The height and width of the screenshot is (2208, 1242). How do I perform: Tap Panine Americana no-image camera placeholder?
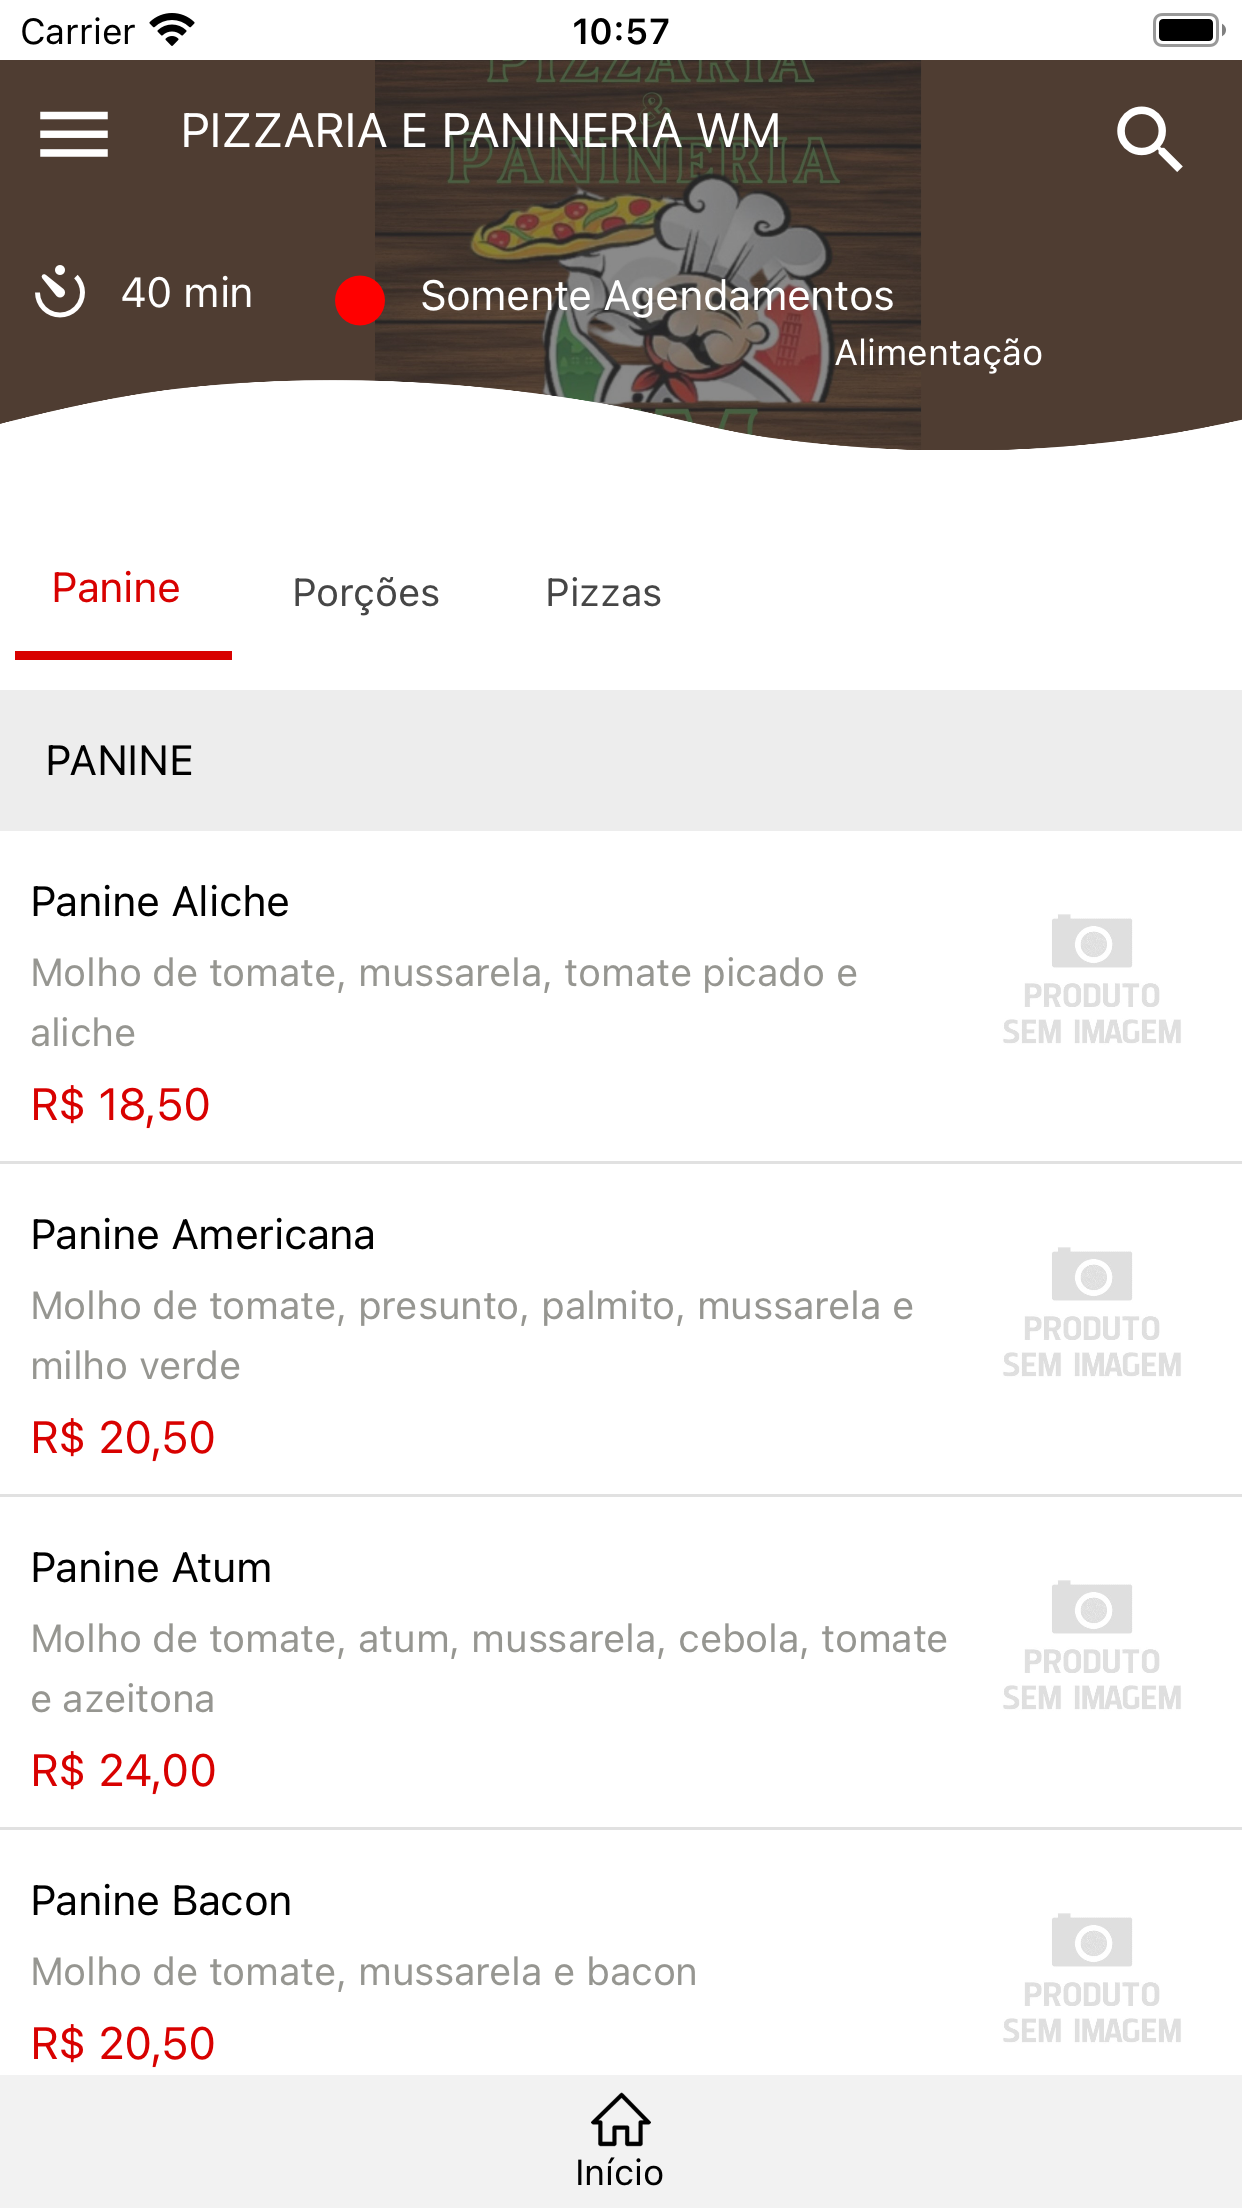point(1092,1313)
